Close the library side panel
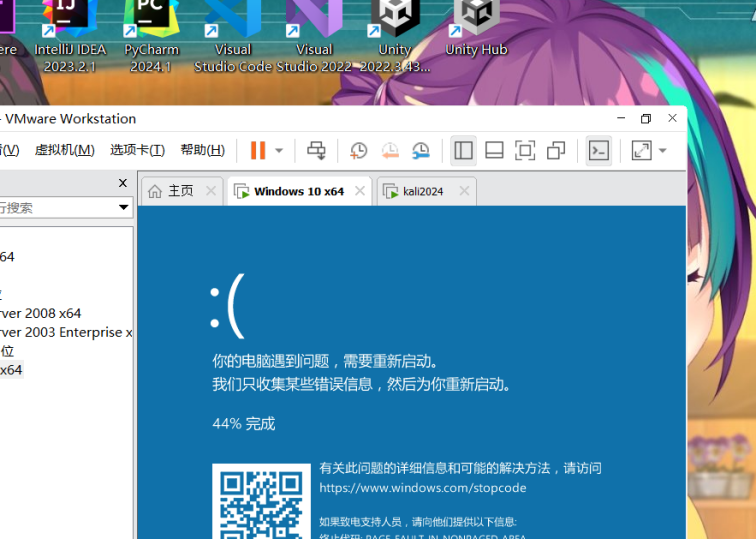Screen dimensions: 756x539 pos(123,183)
